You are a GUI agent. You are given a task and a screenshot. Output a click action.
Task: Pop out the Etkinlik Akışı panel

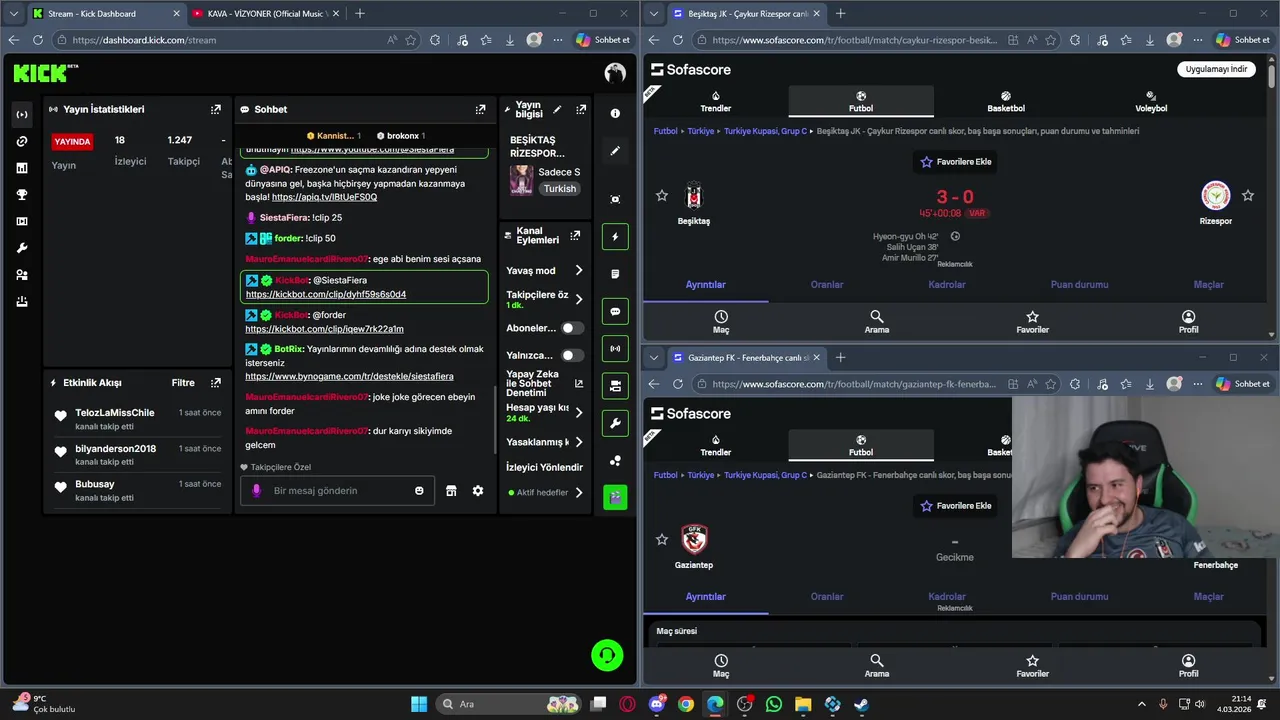215,382
